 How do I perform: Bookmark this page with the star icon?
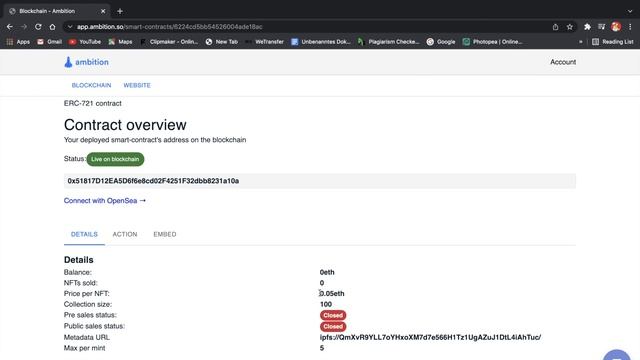pos(570,27)
